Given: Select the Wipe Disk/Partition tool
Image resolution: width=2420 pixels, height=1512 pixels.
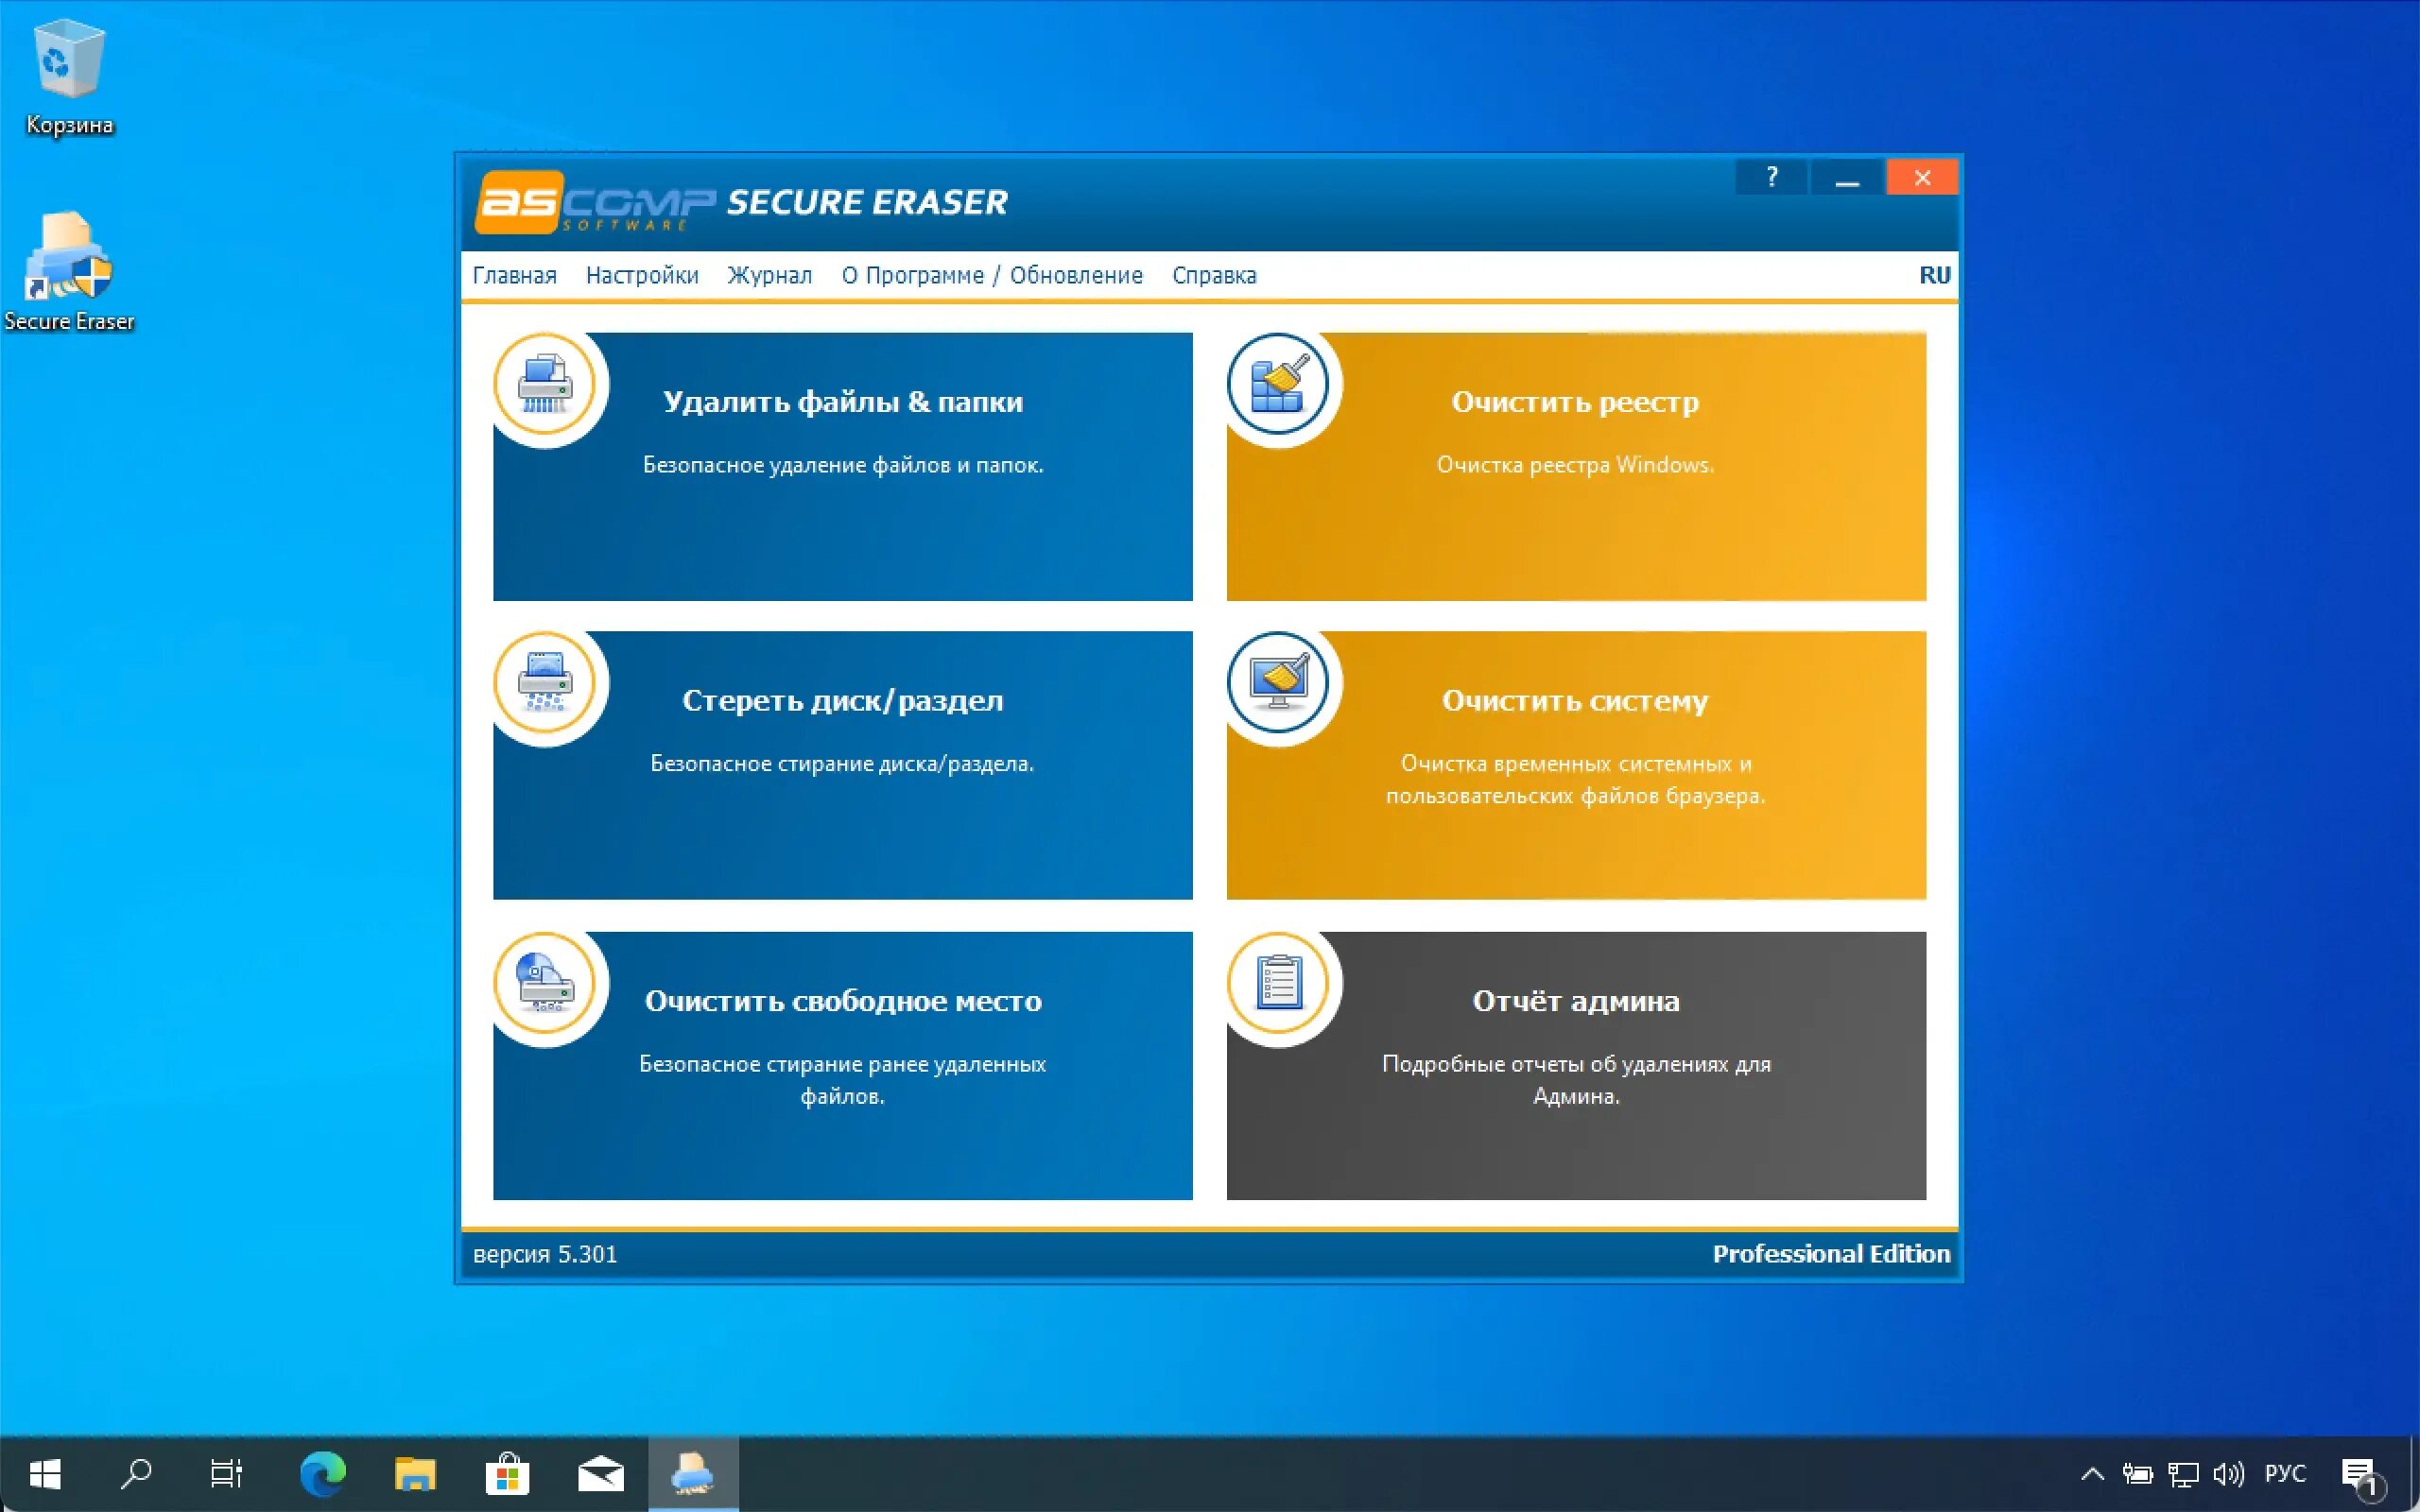Looking at the screenshot, I should [841, 758].
